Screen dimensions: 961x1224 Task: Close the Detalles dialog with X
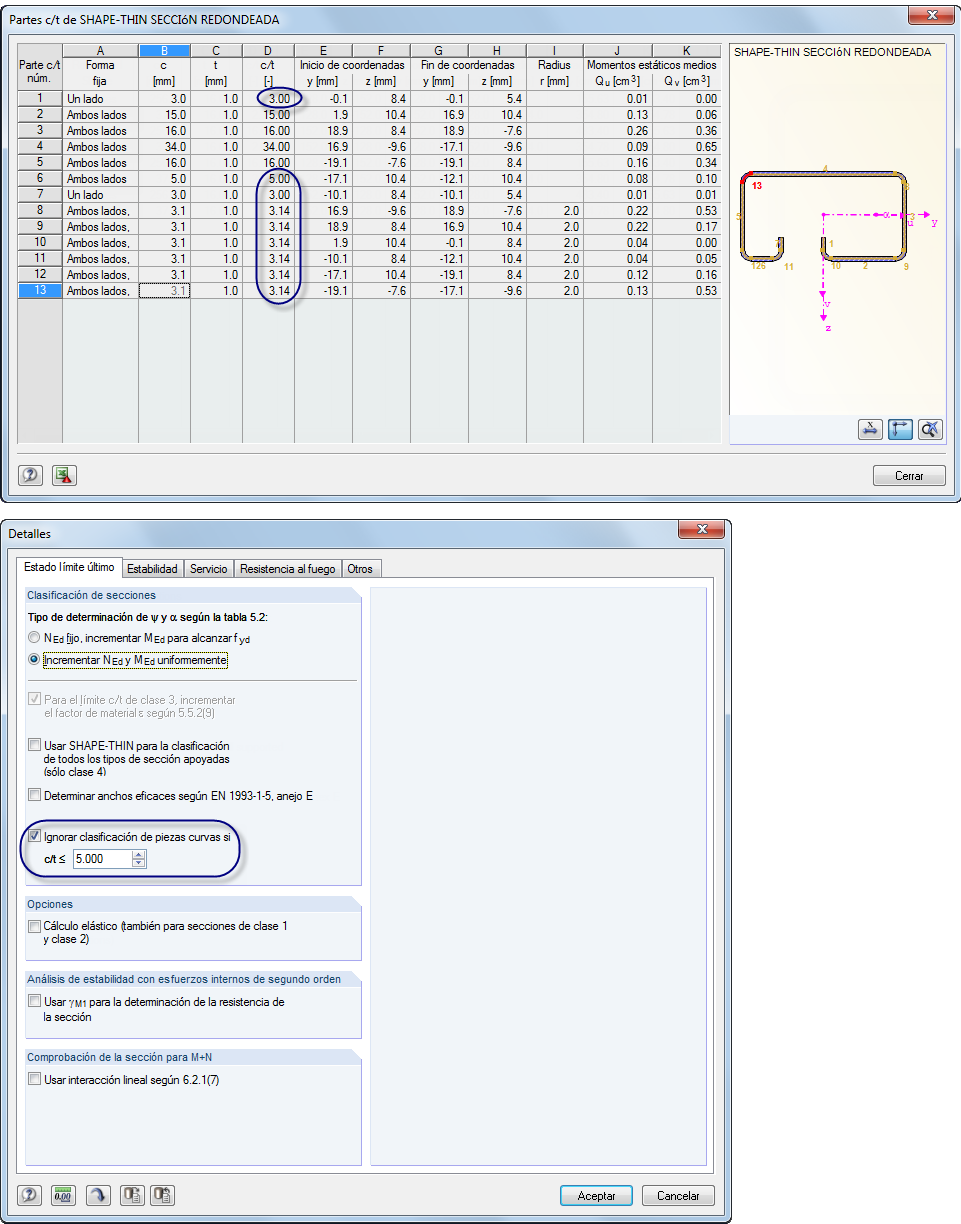pyautogui.click(x=700, y=529)
